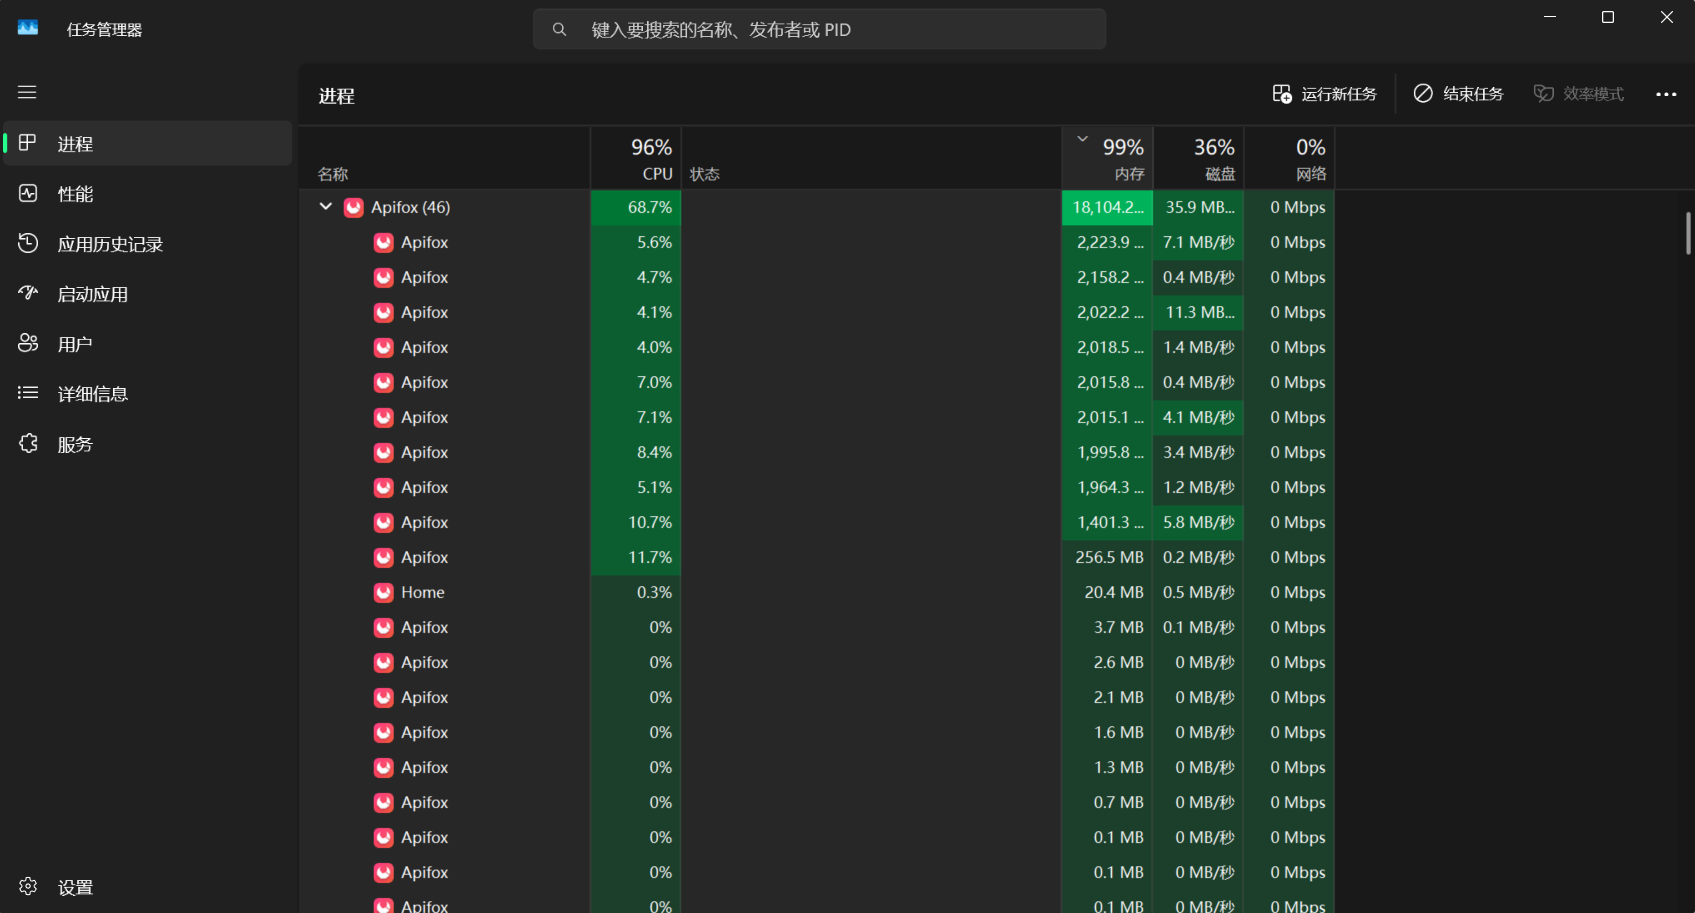Click the memory column sort arrow
1695x913 pixels.
(1082, 140)
